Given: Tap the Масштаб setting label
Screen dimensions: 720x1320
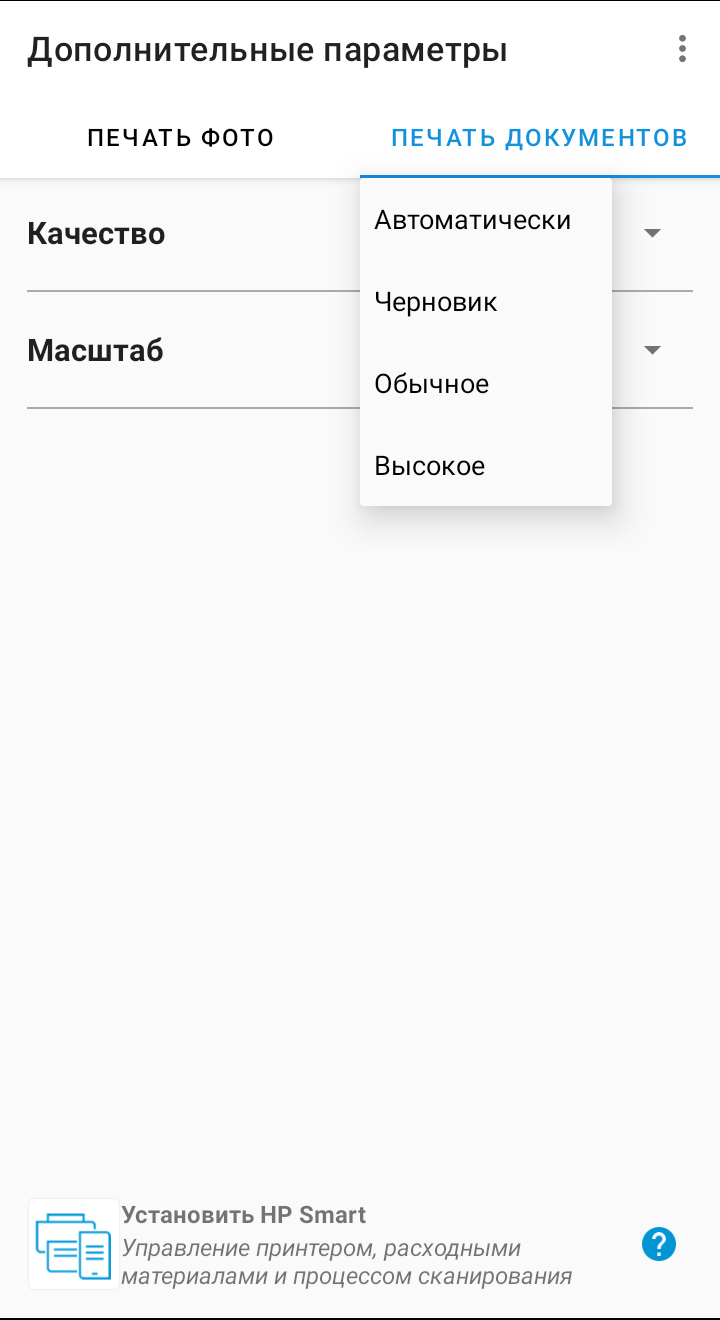Looking at the screenshot, I should [x=95, y=351].
